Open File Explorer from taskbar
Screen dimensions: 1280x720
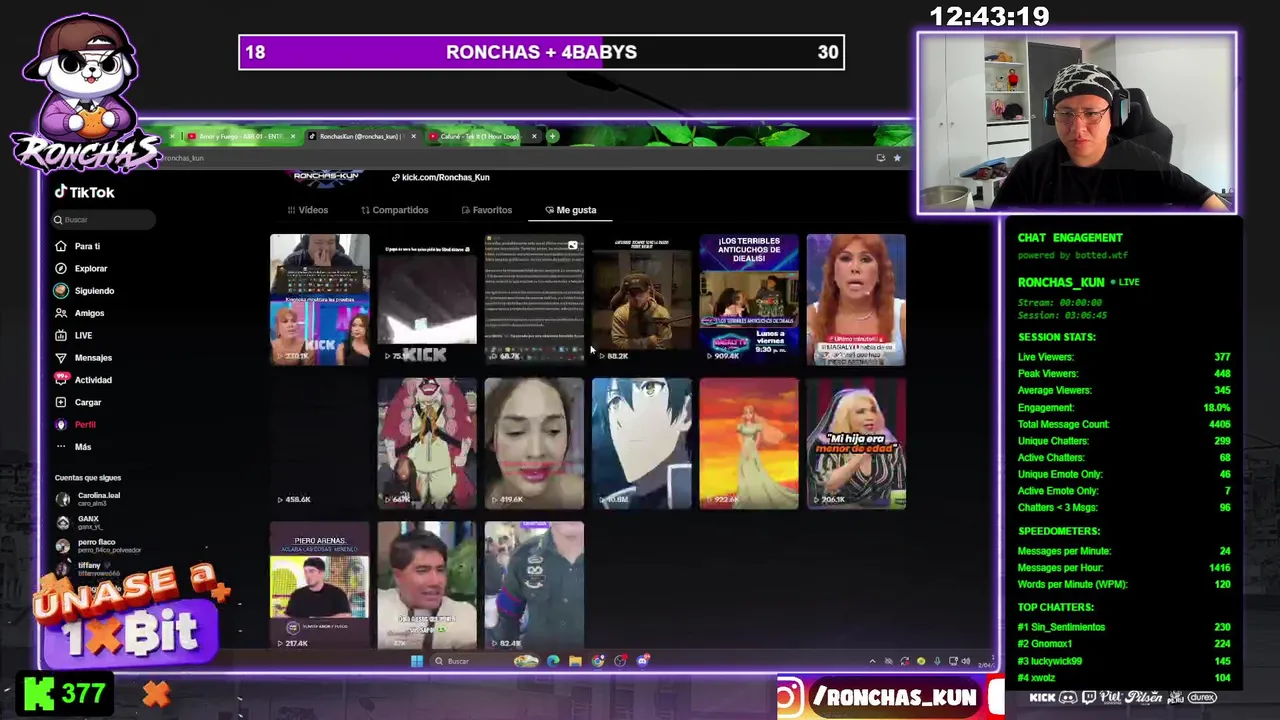point(575,661)
